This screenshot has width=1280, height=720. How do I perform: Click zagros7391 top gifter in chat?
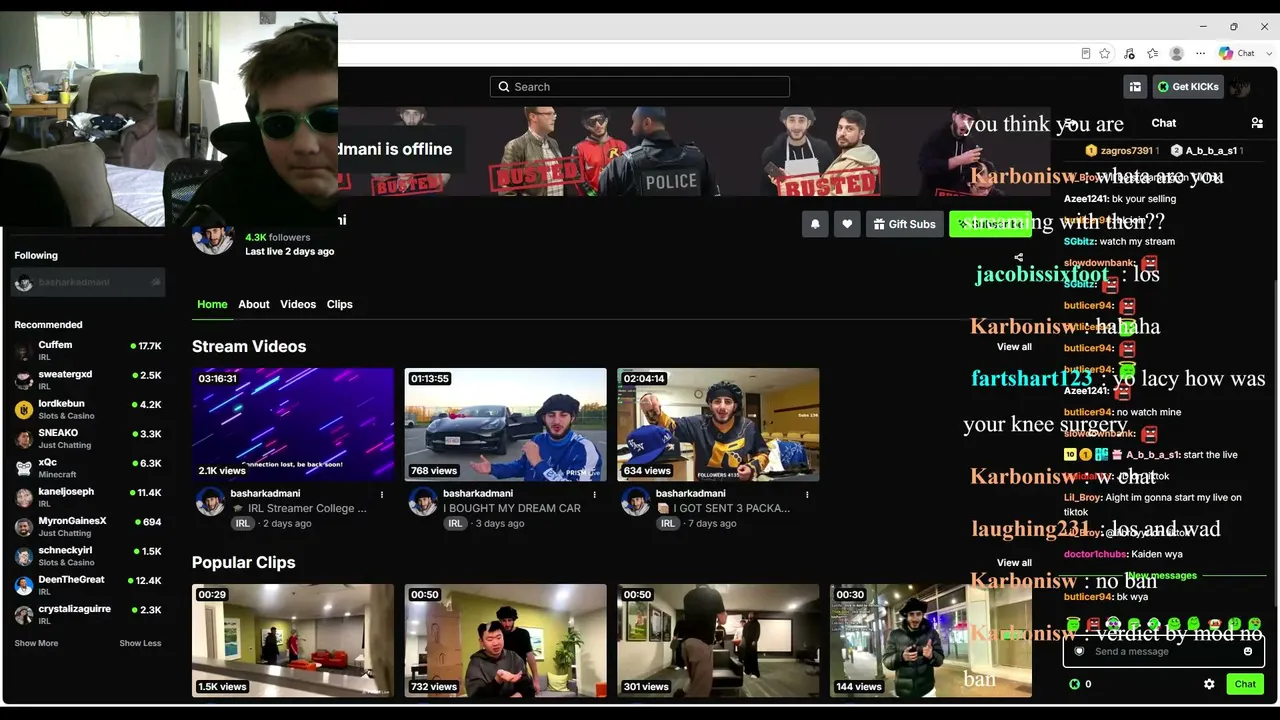point(1122,151)
